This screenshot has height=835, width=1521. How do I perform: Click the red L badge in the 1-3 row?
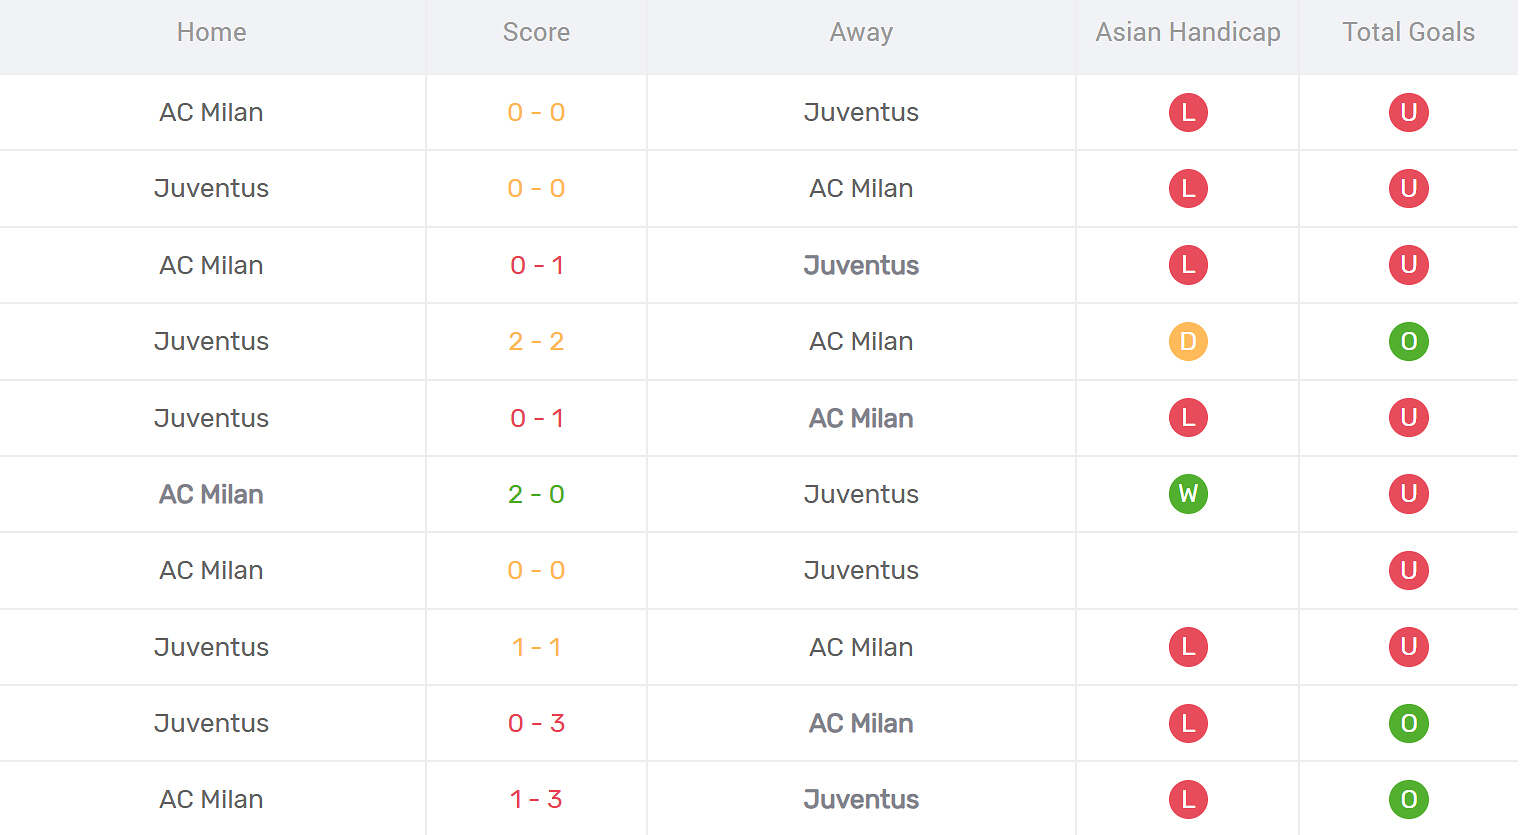[1188, 799]
